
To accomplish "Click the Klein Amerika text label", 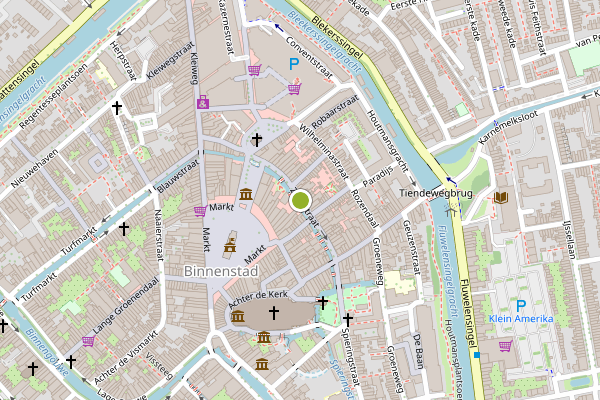I will pos(521,319).
